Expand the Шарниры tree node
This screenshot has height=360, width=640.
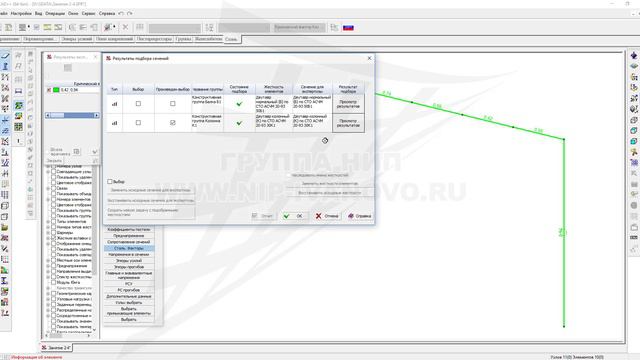(48, 232)
